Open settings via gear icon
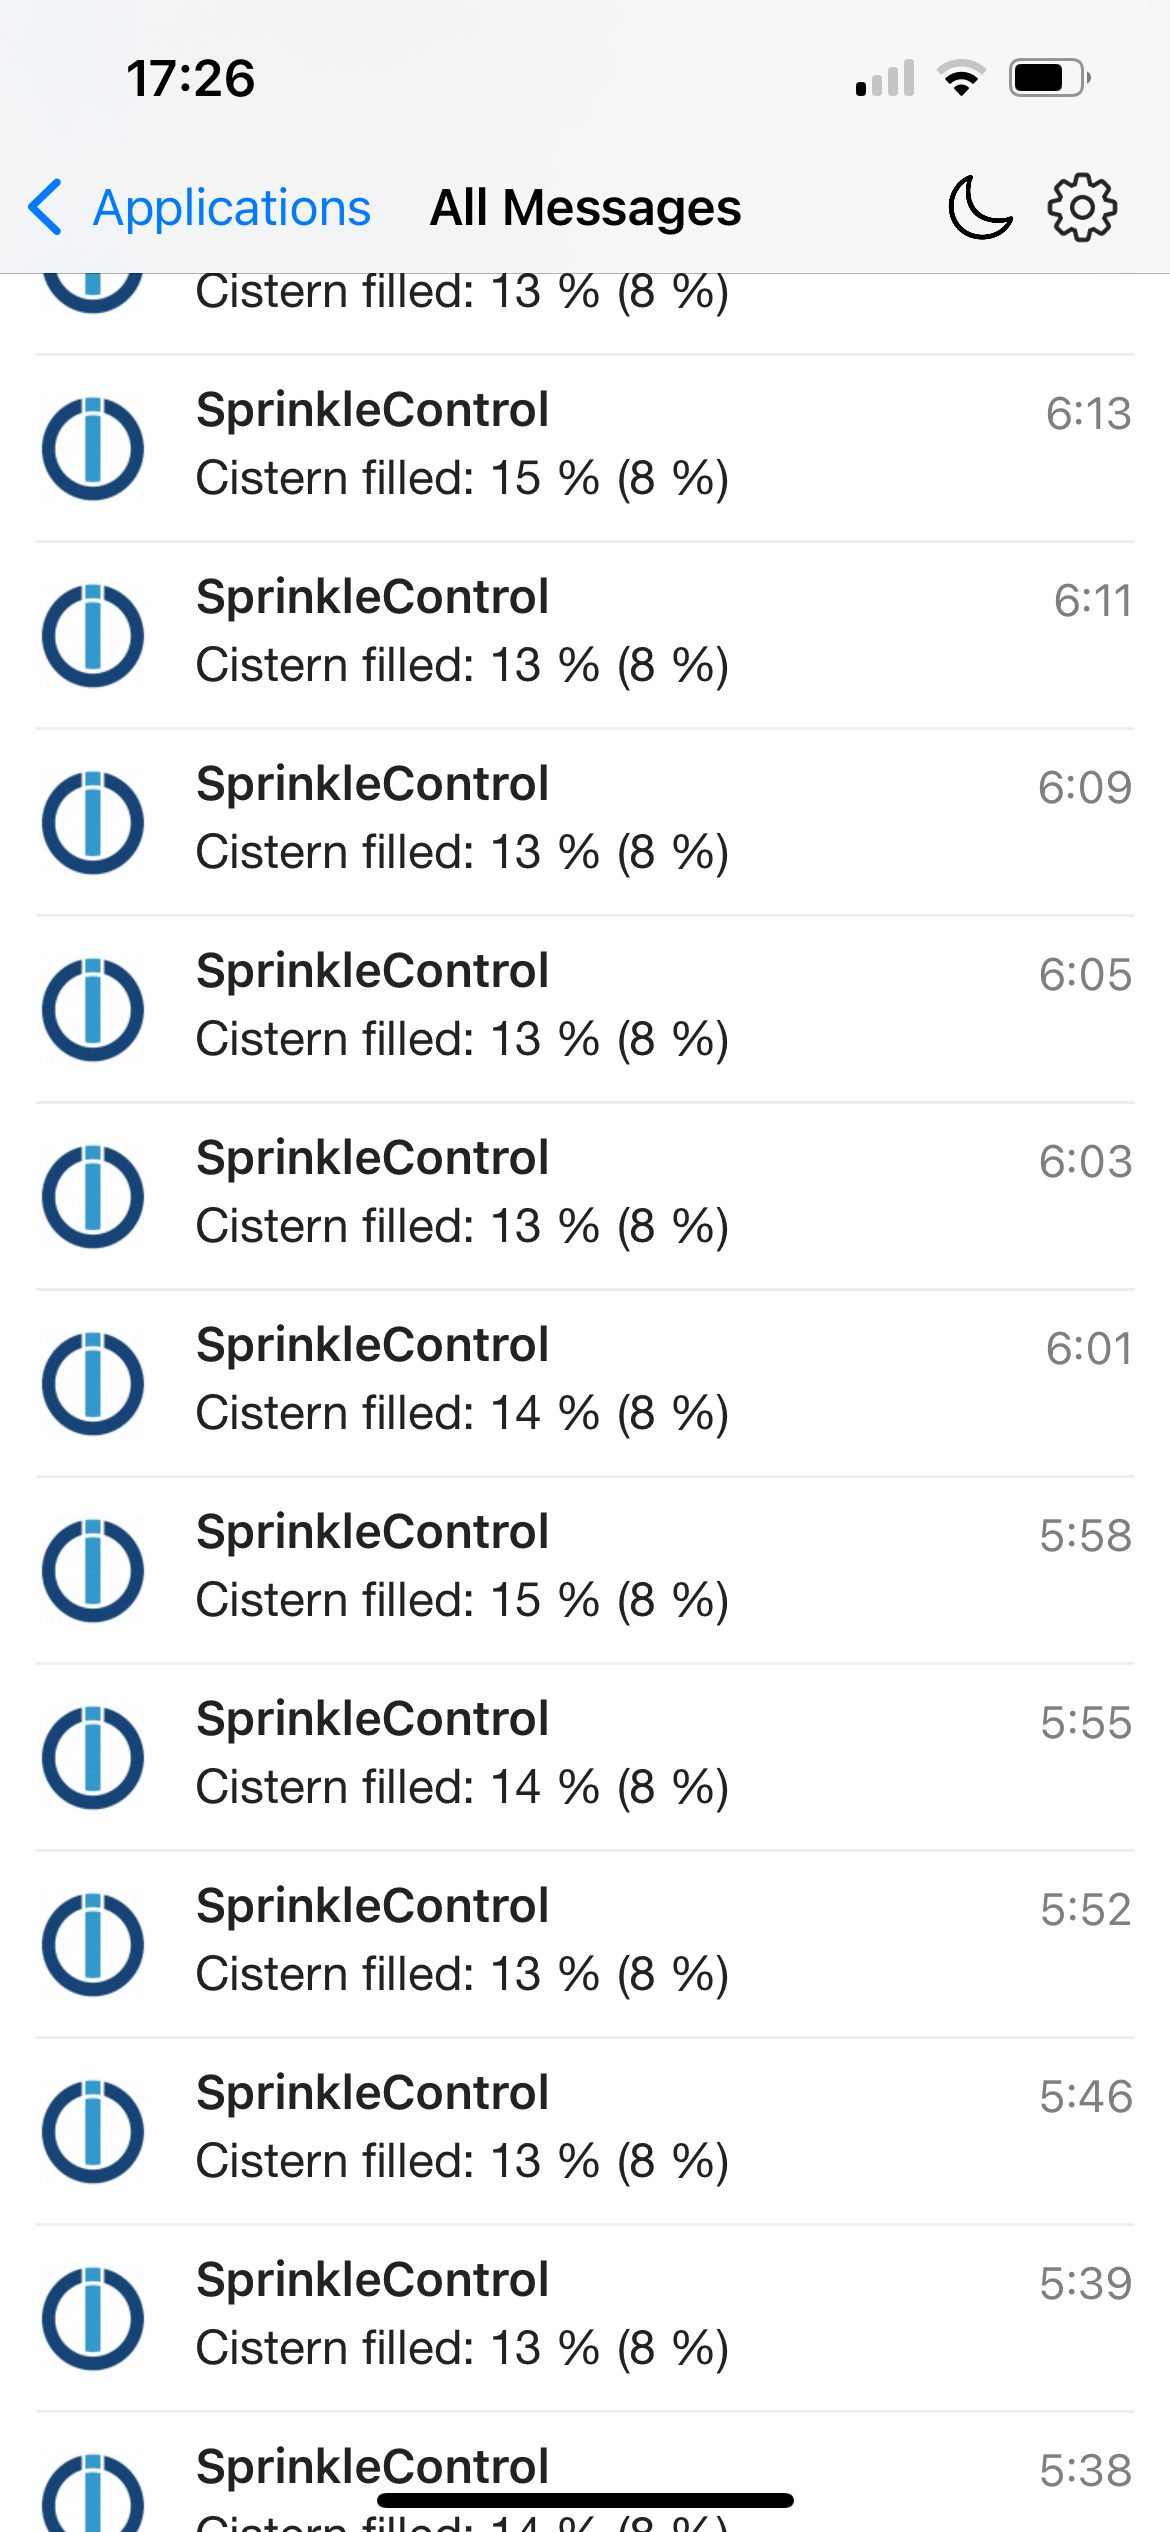Screen dimensions: 1170x2532 coord(1082,207)
